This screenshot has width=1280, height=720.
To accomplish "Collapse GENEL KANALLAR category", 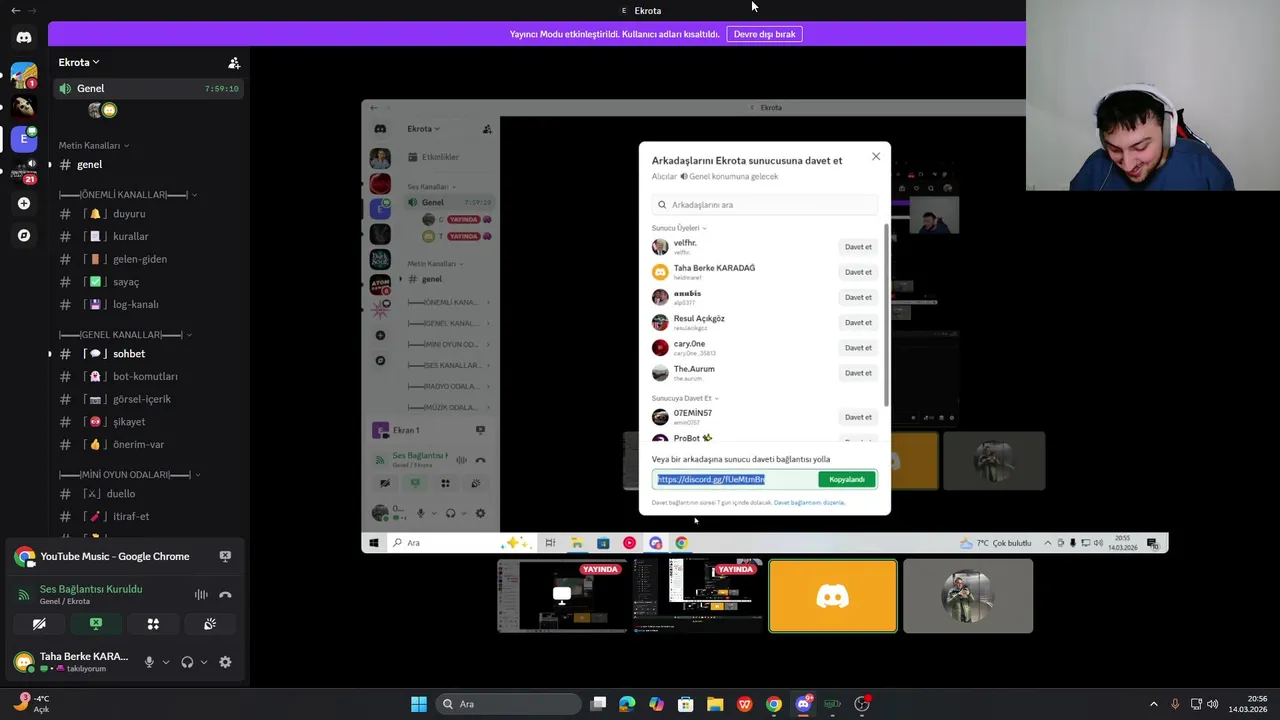I will tap(125, 335).
